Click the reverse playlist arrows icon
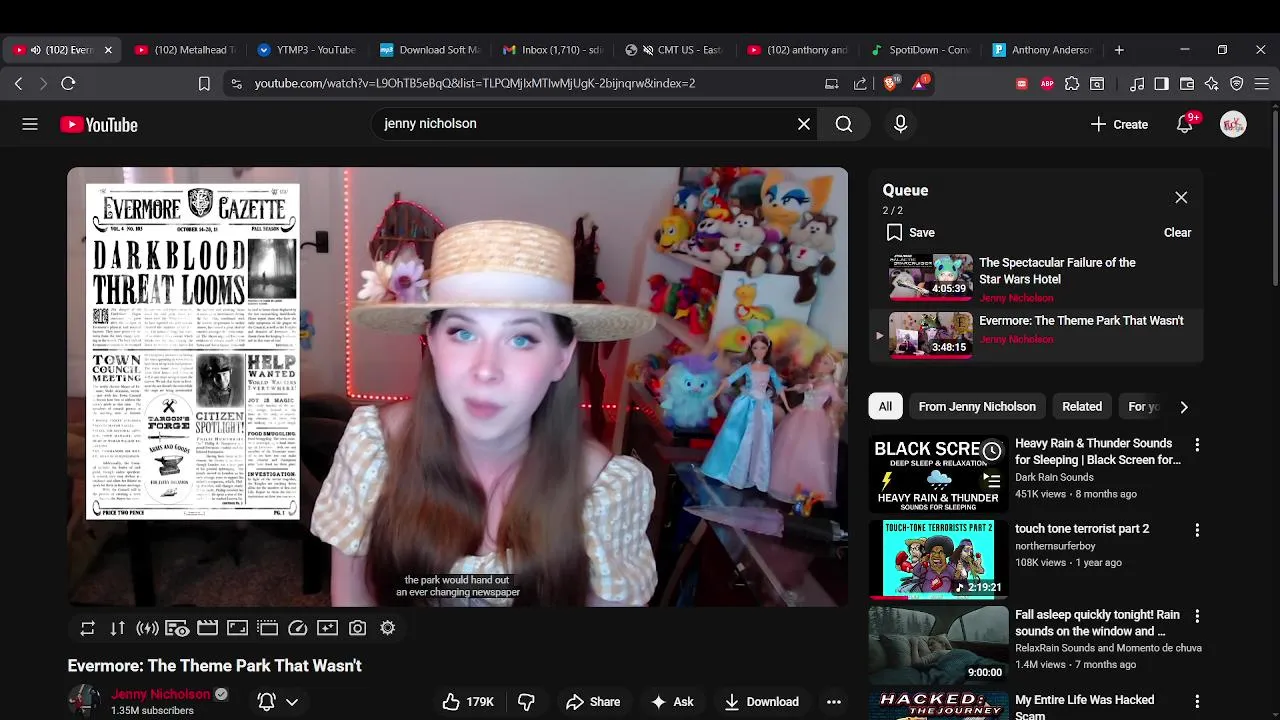The width and height of the screenshot is (1280, 720). pyautogui.click(x=118, y=628)
